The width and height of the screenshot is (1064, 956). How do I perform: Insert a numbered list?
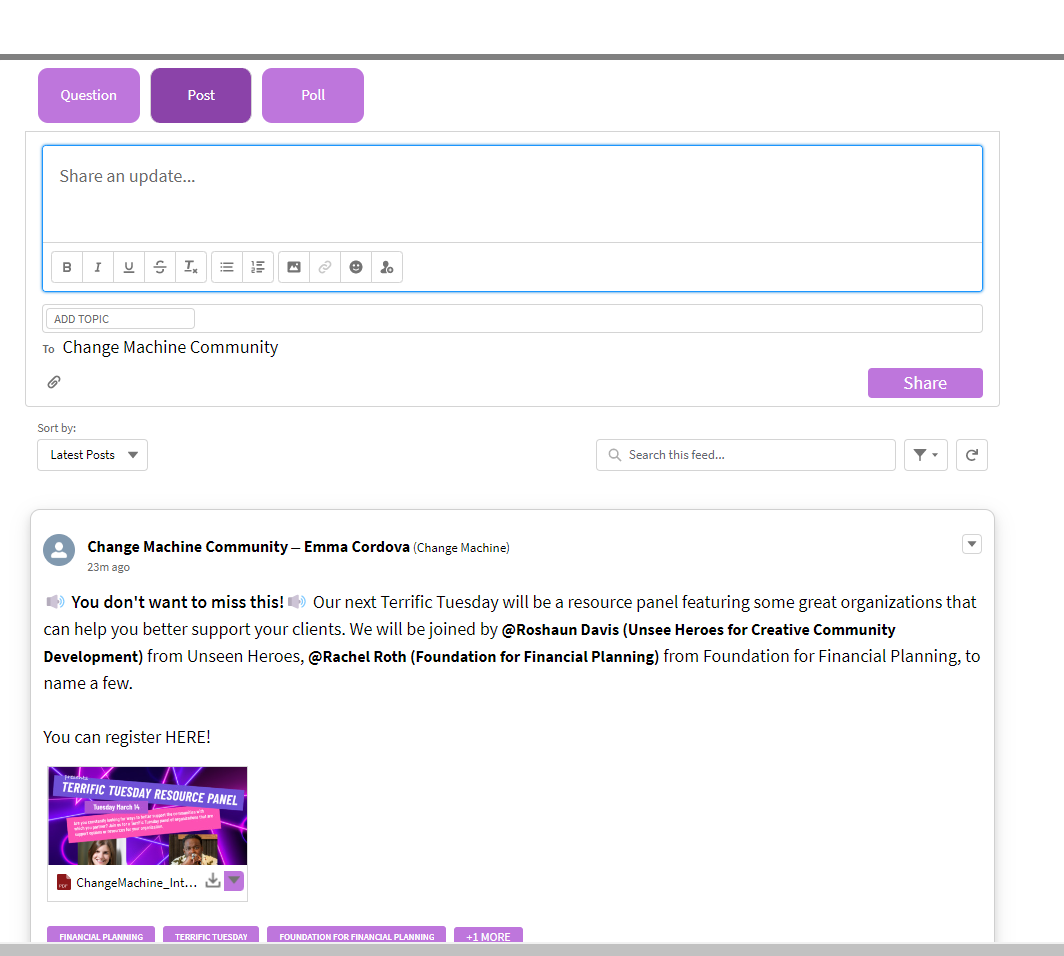click(x=258, y=267)
